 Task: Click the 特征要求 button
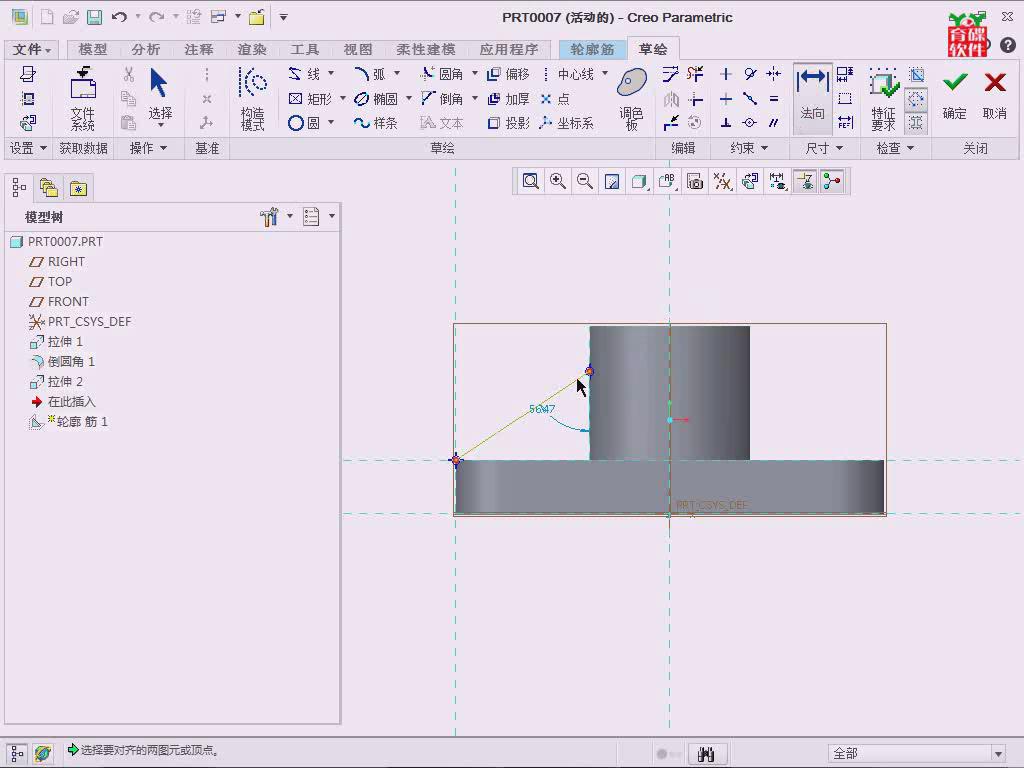point(884,98)
